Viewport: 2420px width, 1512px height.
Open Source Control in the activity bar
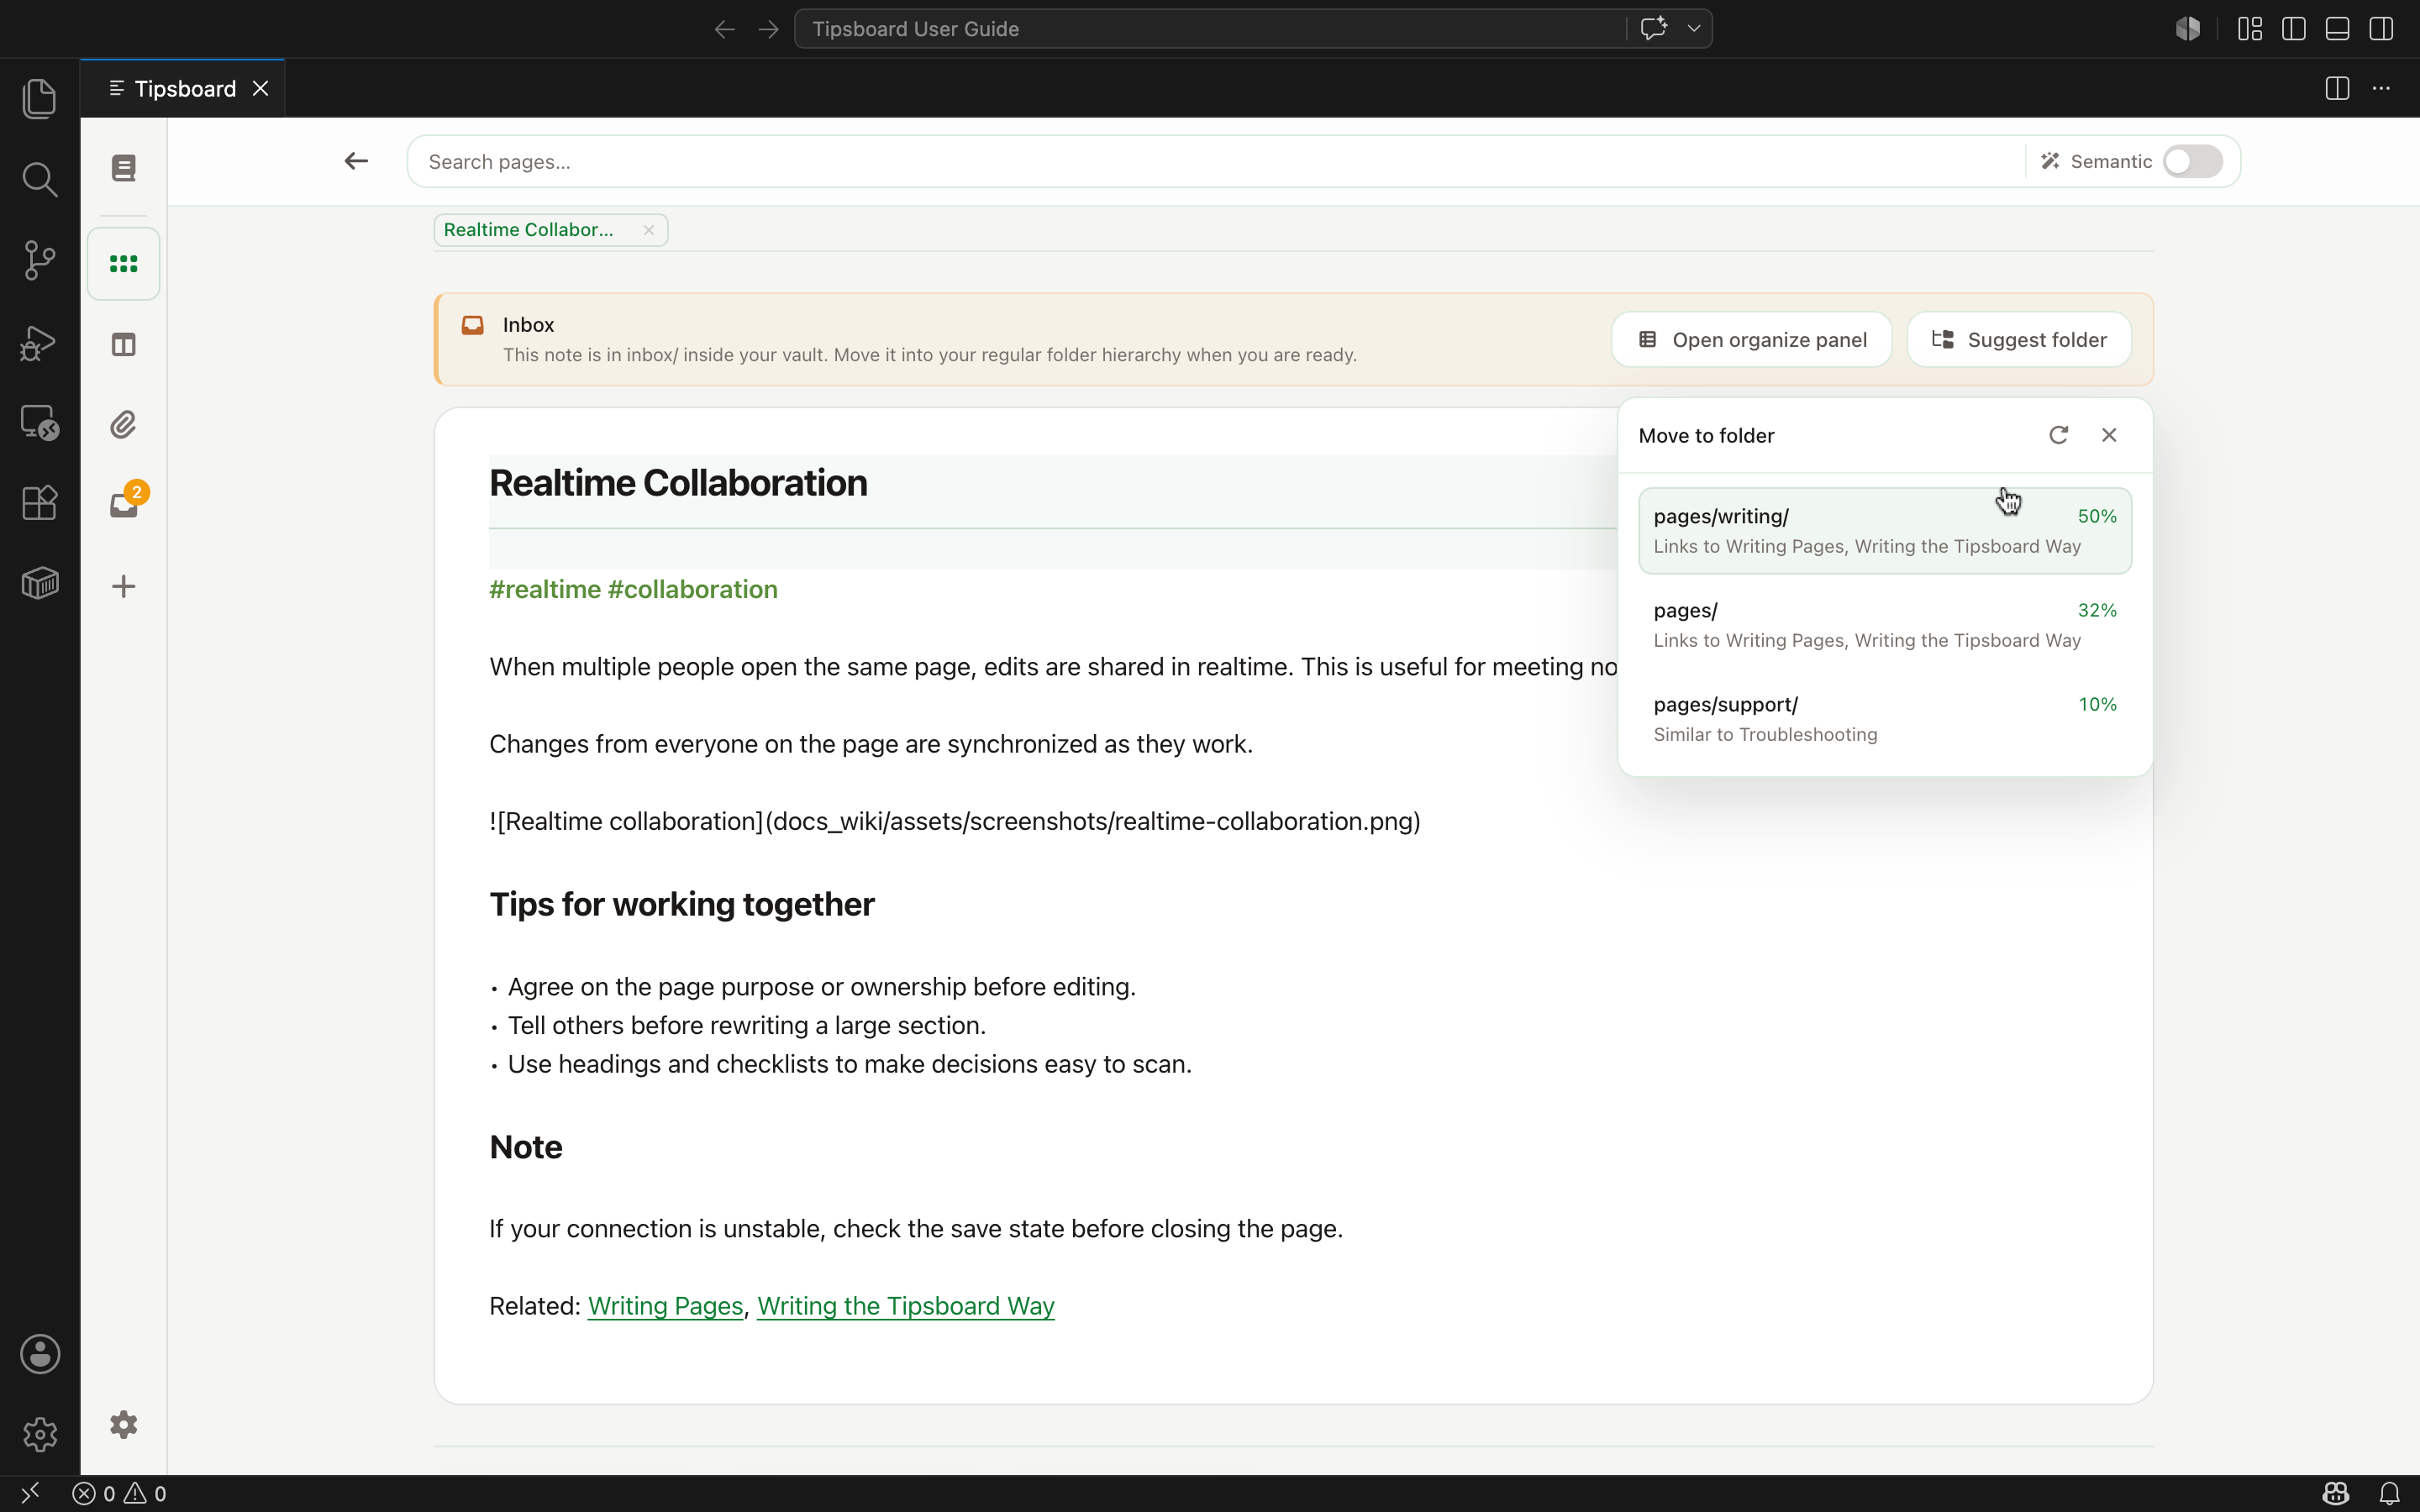coord(40,260)
